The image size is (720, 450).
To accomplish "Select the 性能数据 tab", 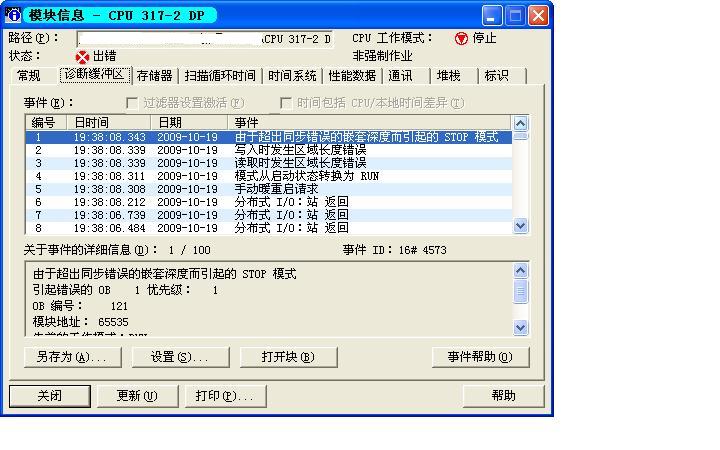I will coord(352,76).
